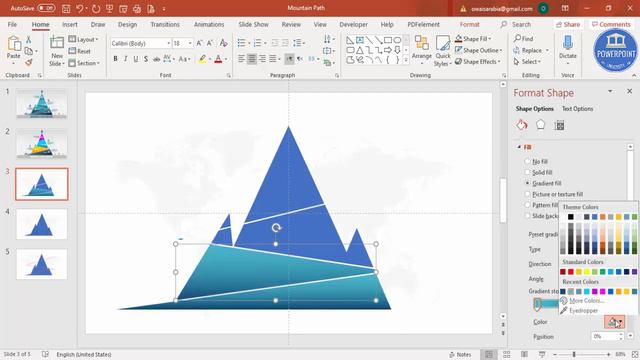Viewport: 640px width, 360px height.
Task: Click the Comments button
Action: (x=611, y=24)
